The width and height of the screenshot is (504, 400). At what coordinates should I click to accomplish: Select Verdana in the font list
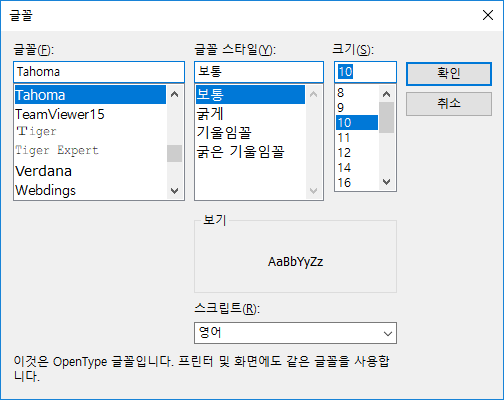[90, 171]
